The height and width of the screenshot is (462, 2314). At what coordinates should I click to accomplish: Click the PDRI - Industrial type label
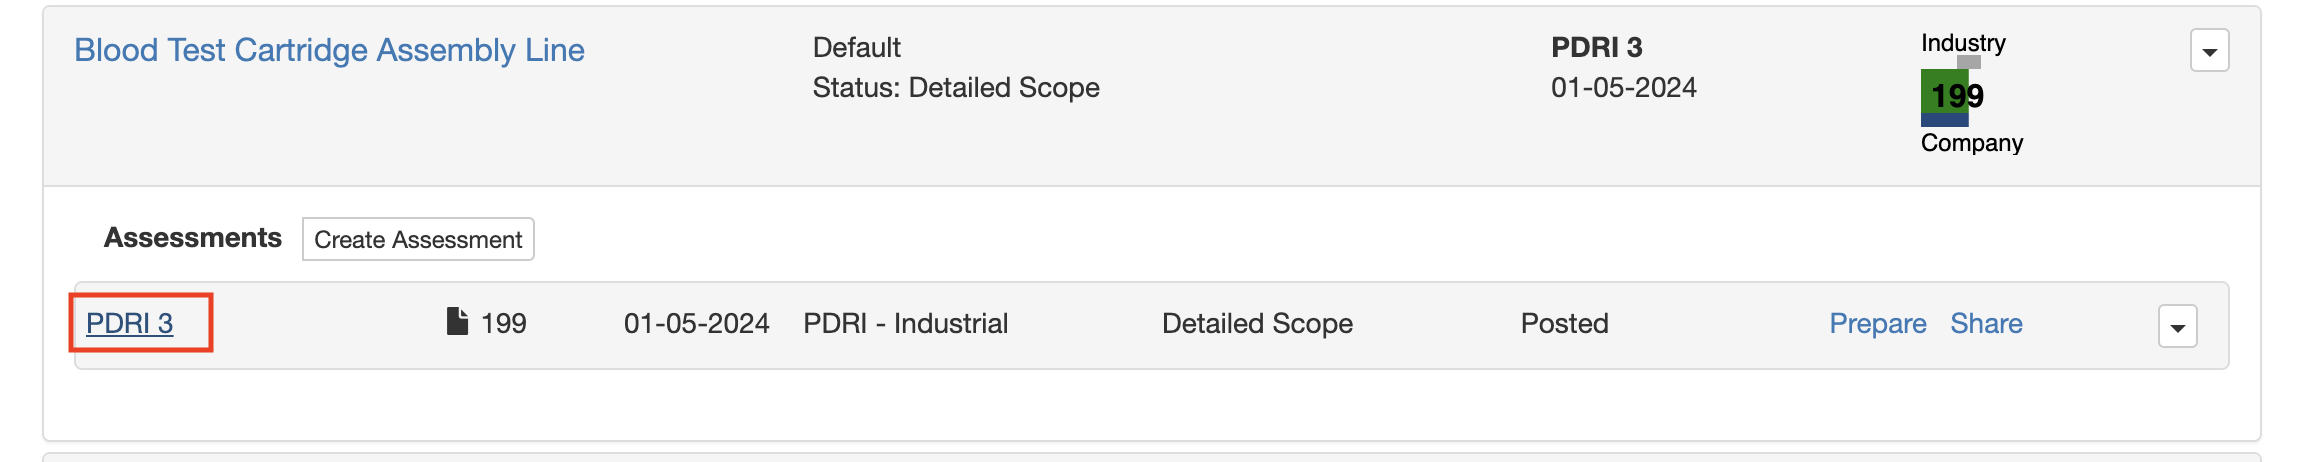[906, 323]
